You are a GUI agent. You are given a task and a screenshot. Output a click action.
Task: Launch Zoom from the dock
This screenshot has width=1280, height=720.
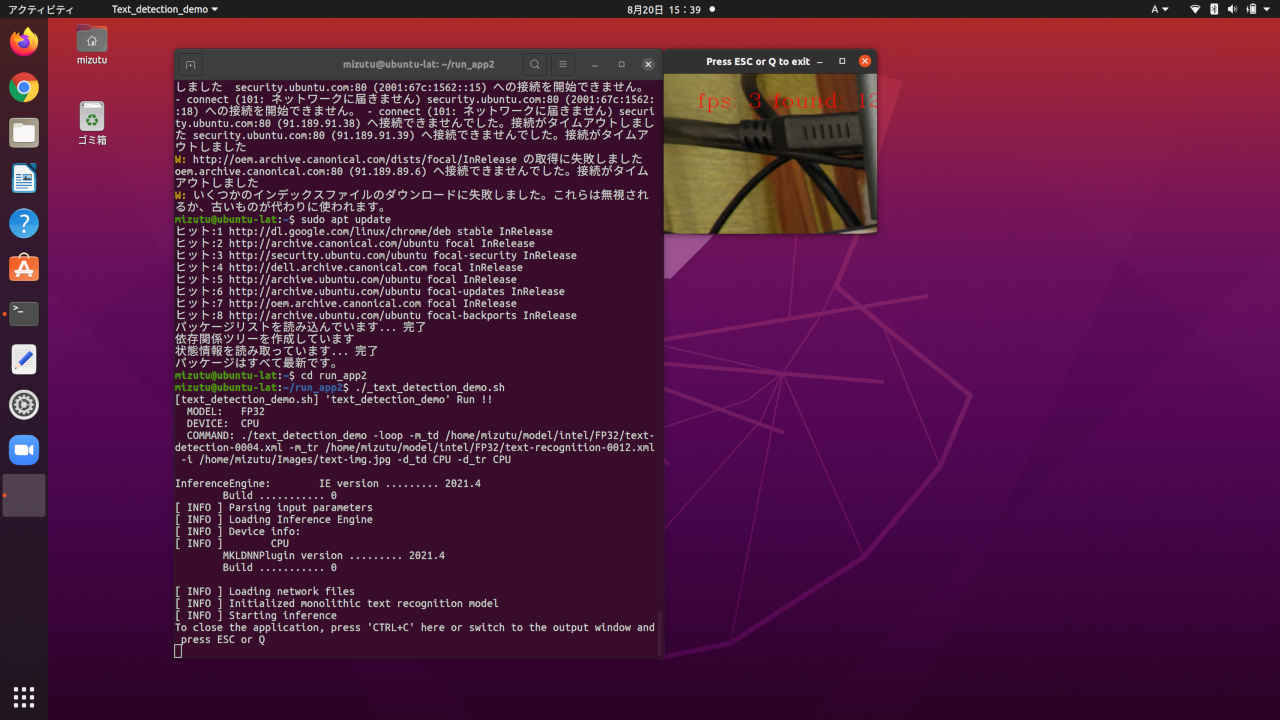[x=24, y=450]
